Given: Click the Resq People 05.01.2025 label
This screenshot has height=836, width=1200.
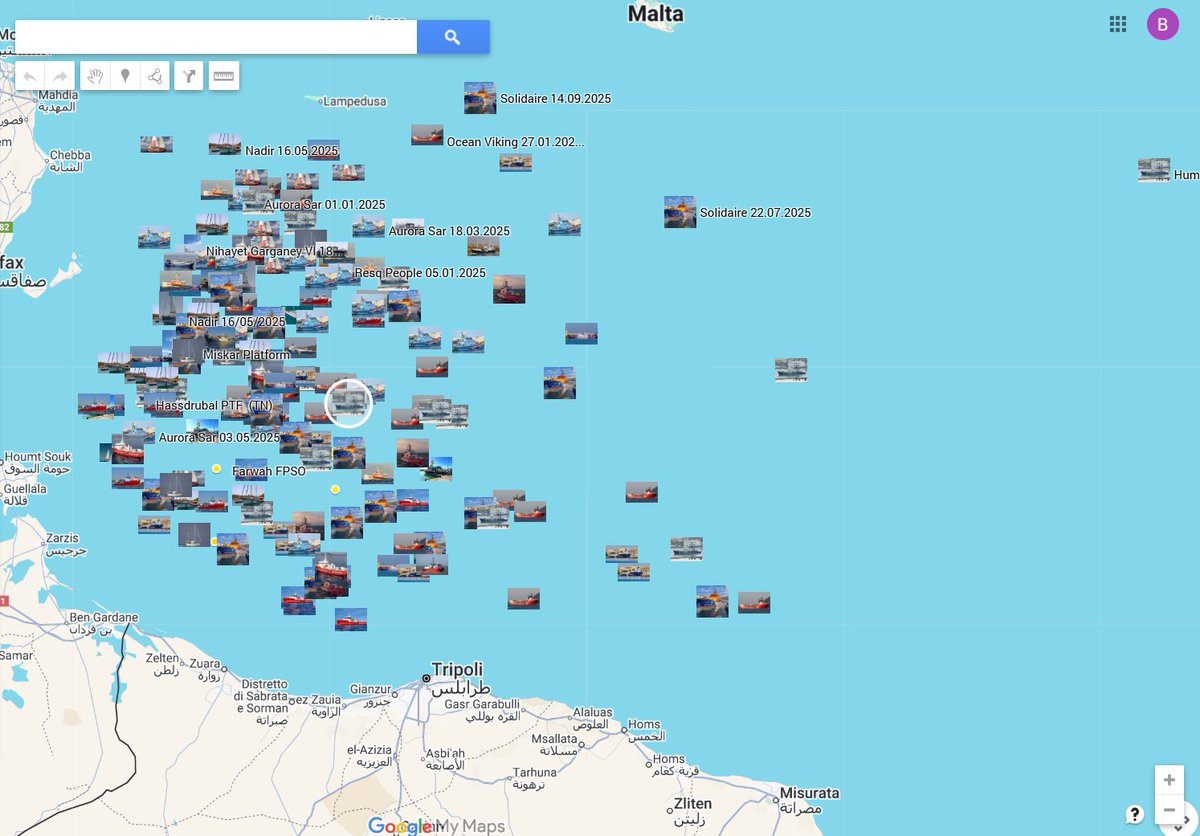Looking at the screenshot, I should pos(420,273).
